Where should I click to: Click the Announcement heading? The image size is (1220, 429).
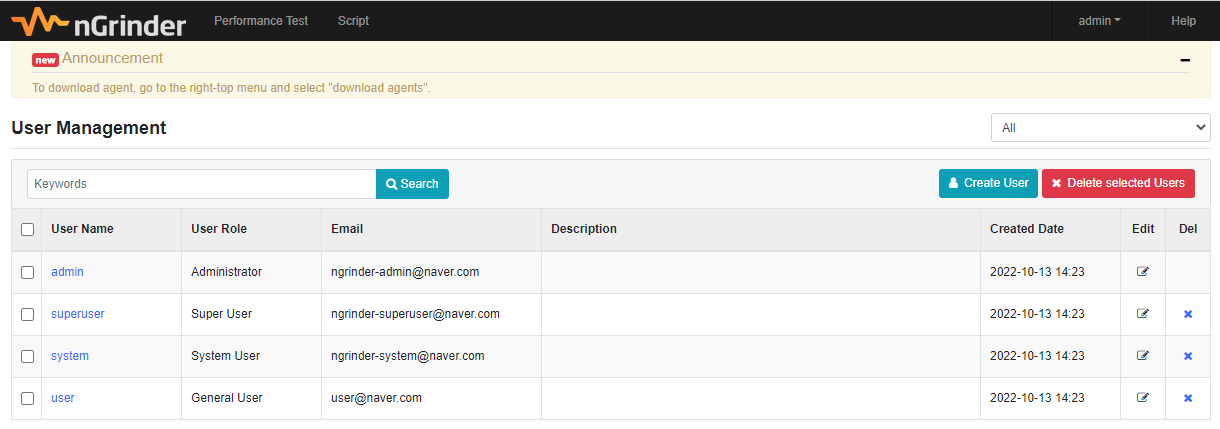click(112, 58)
